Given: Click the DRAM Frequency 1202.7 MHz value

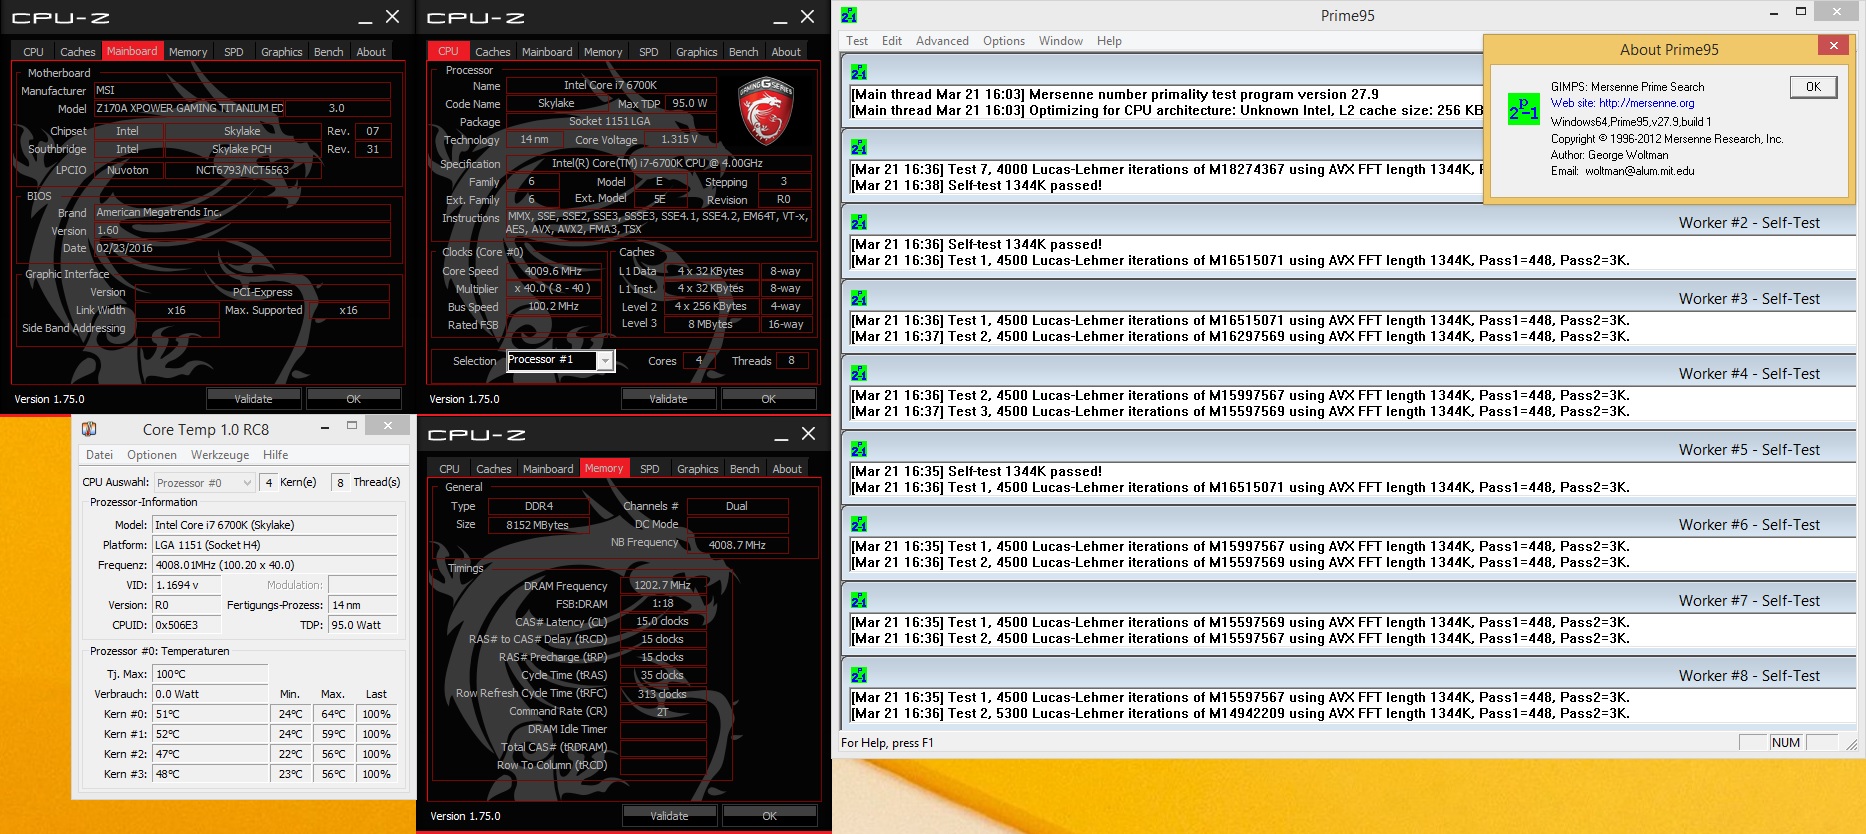Looking at the screenshot, I should coord(662,586).
